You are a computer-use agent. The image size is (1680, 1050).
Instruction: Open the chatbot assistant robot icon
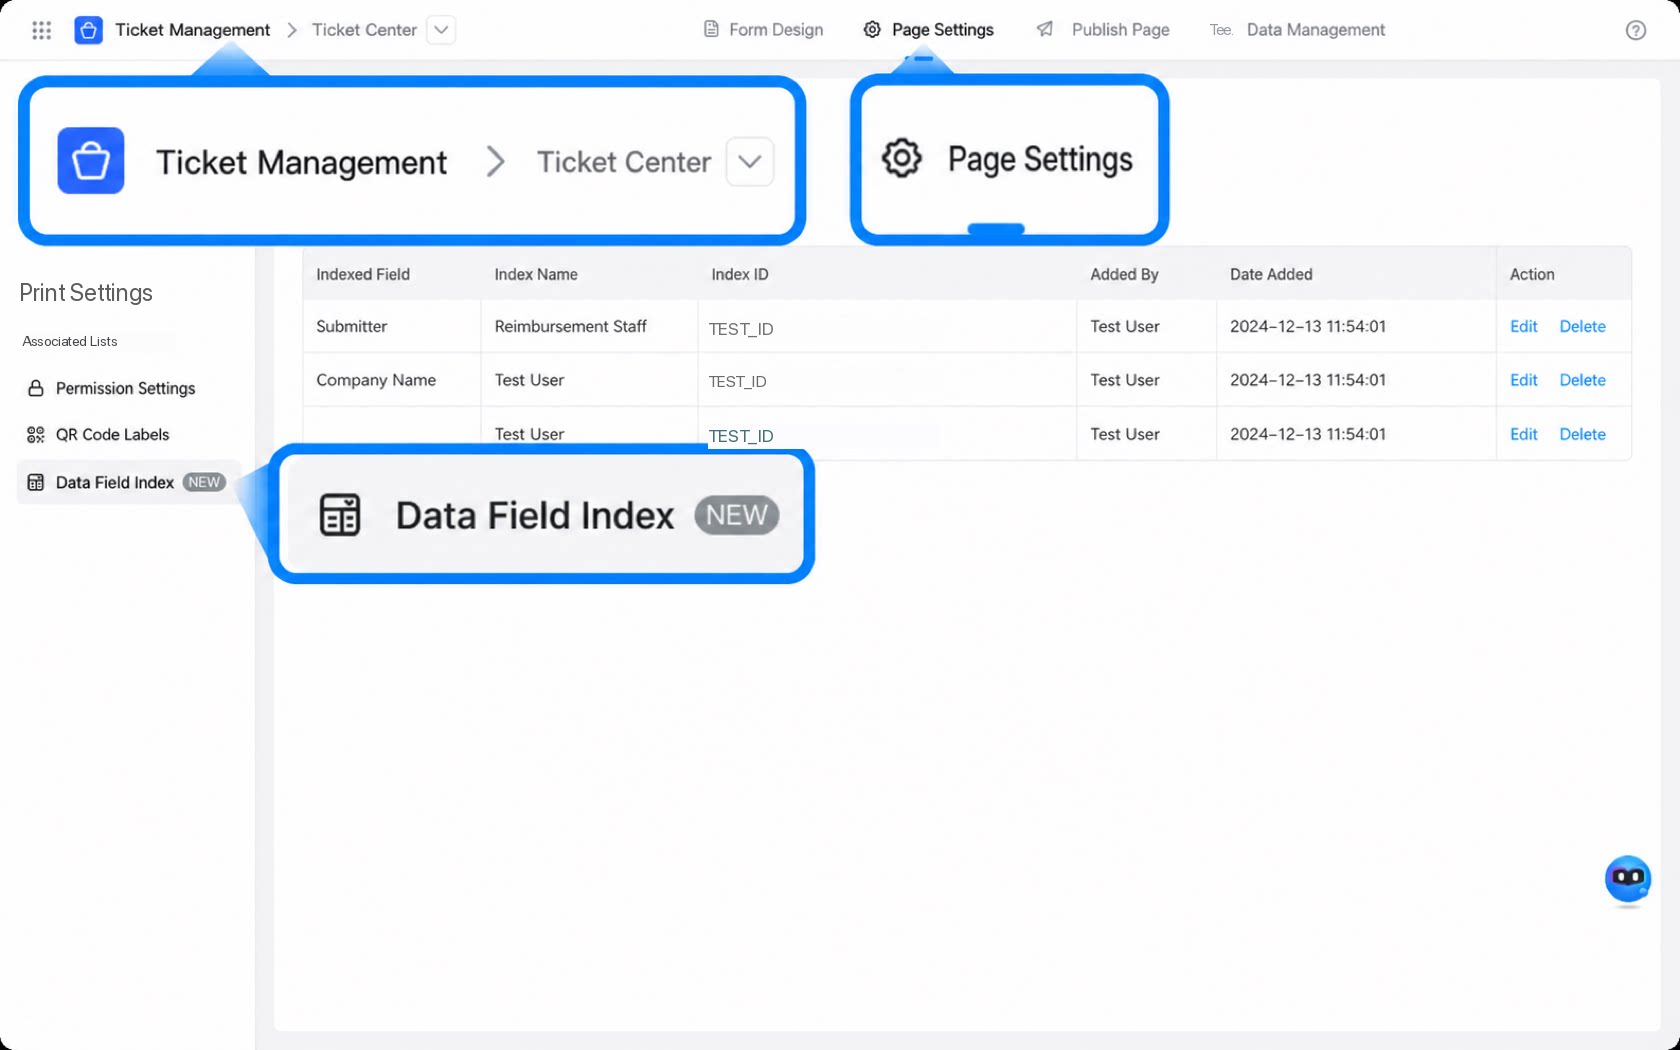point(1628,880)
